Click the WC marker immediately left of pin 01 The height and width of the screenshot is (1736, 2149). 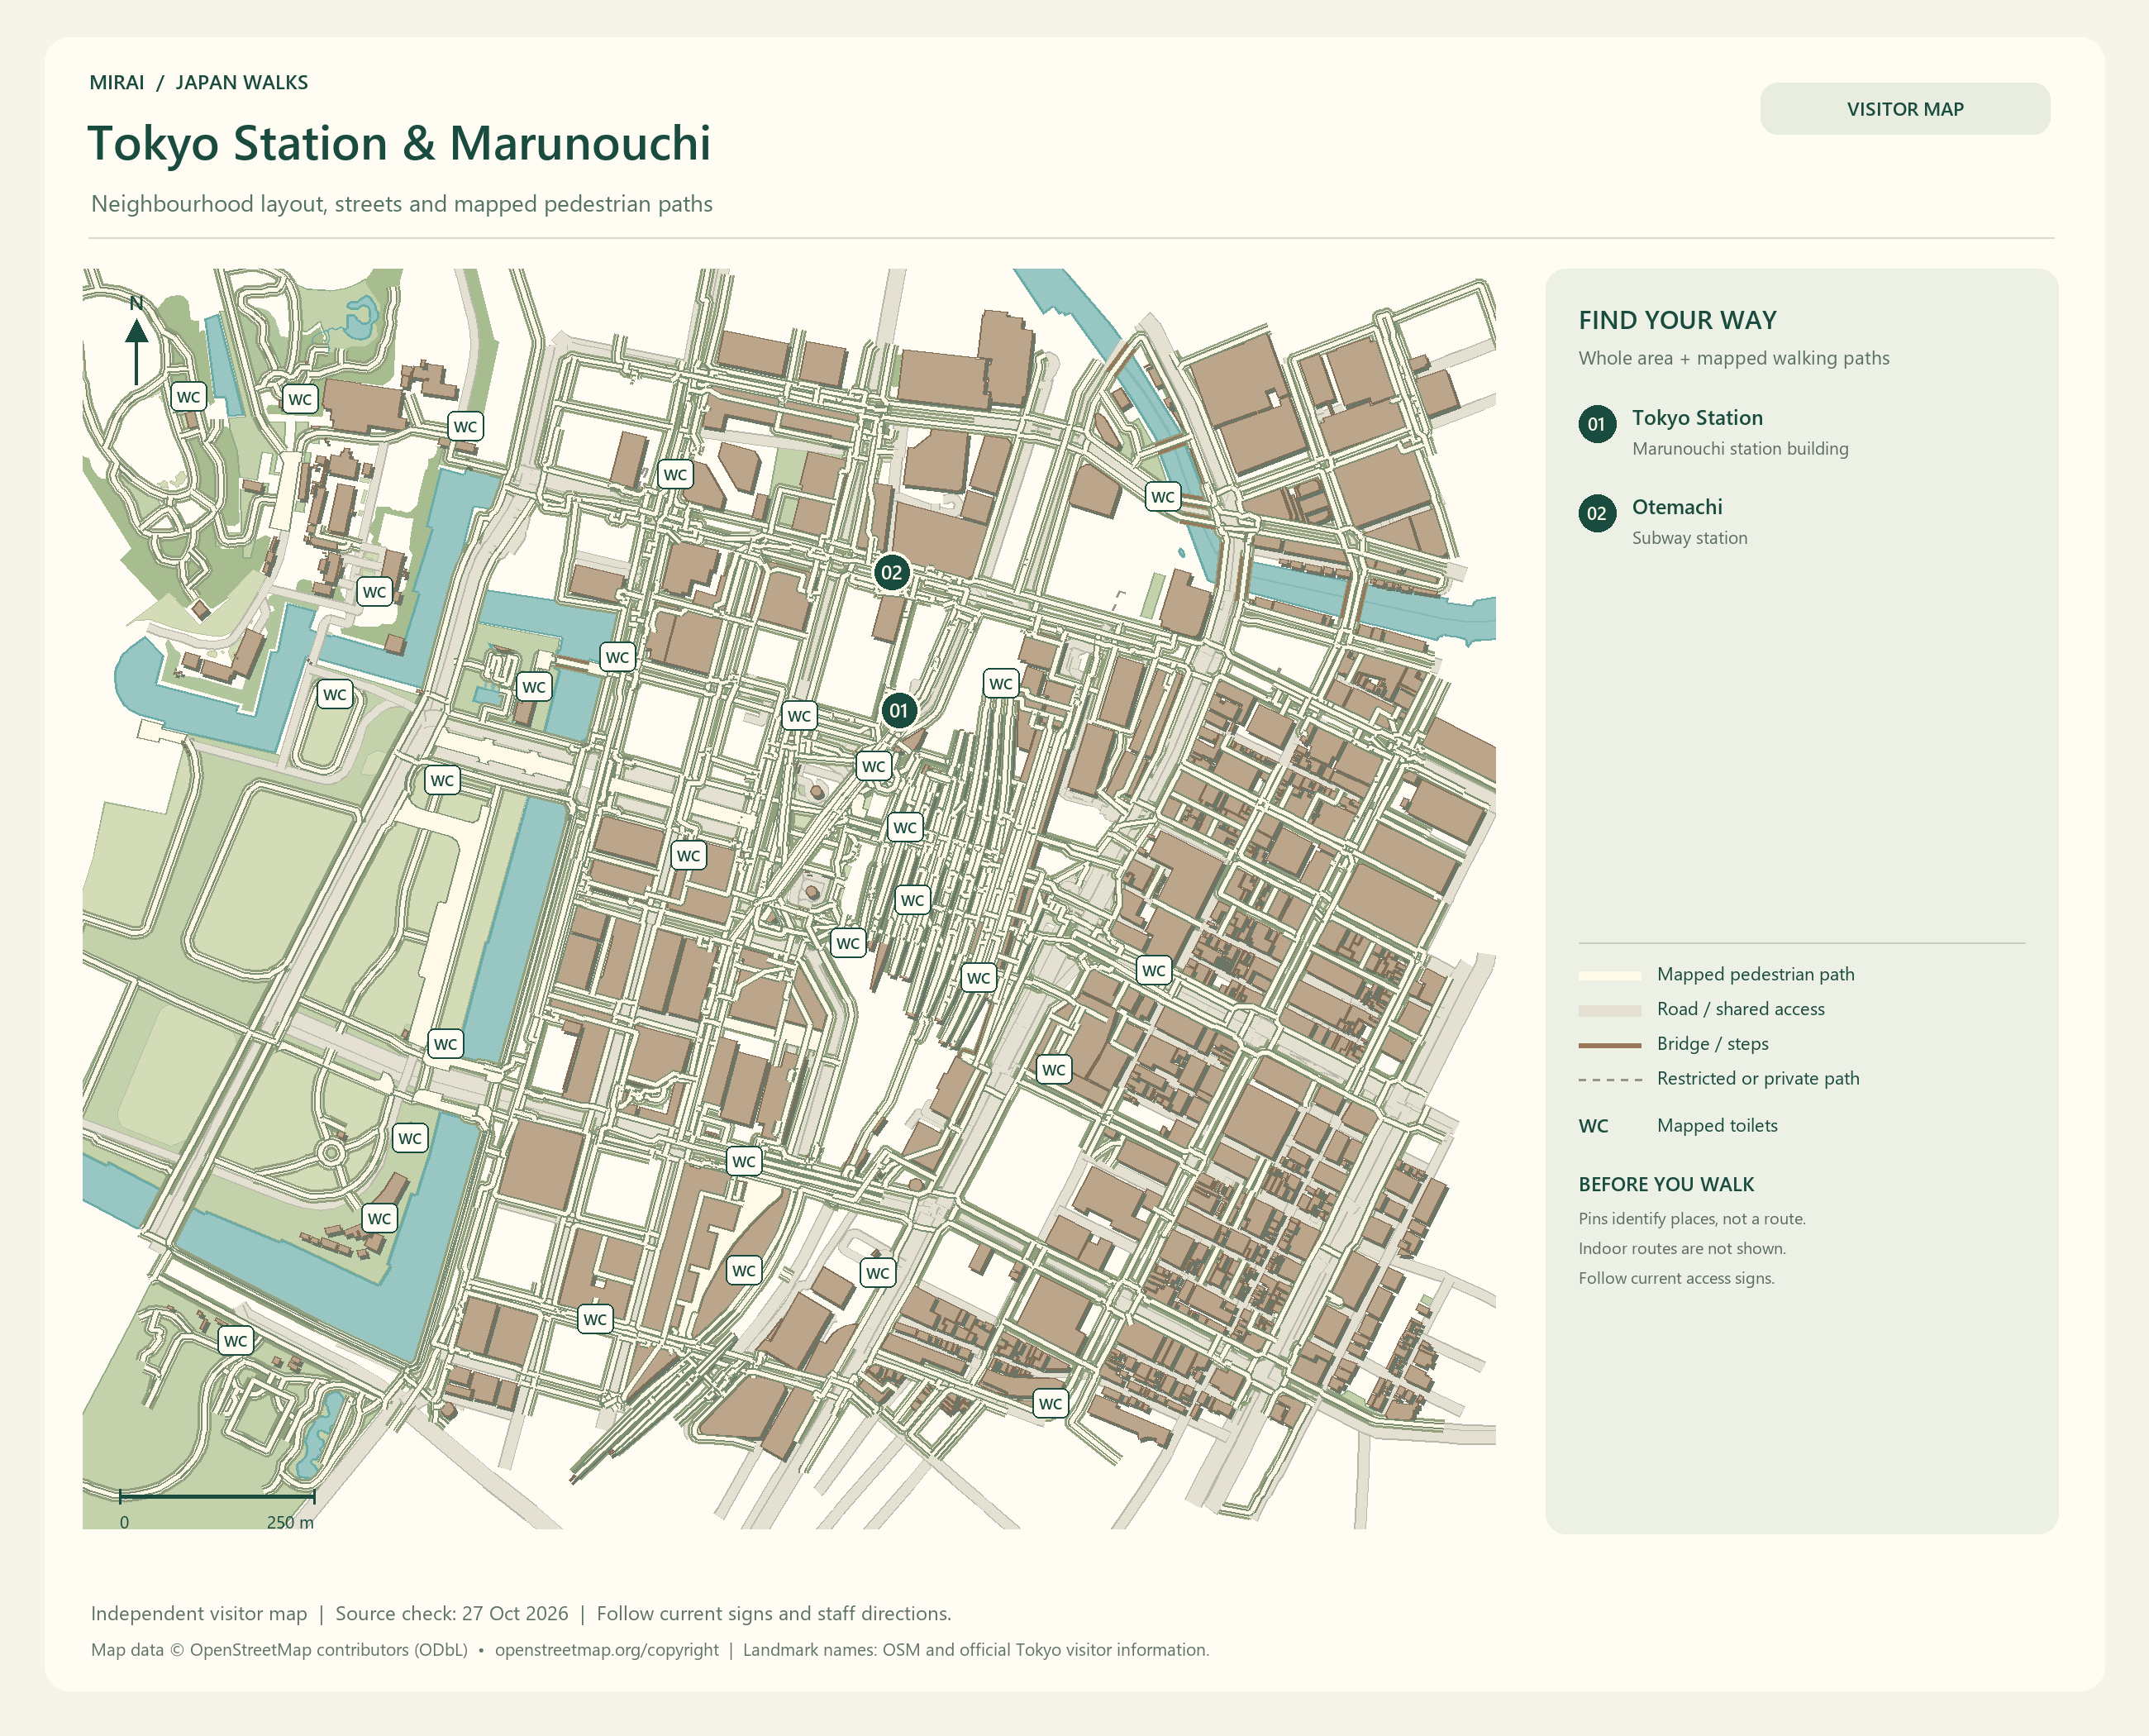799,716
